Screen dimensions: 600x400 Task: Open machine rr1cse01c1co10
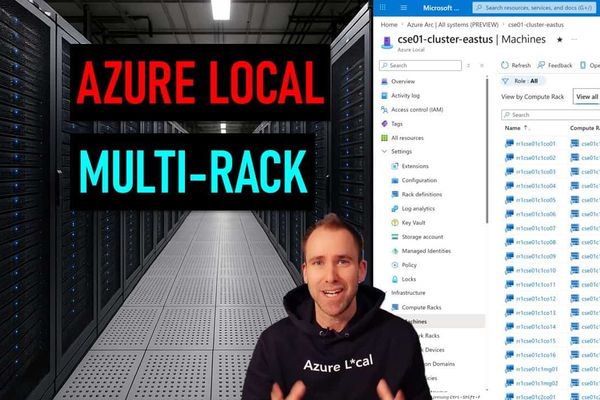(x=535, y=271)
